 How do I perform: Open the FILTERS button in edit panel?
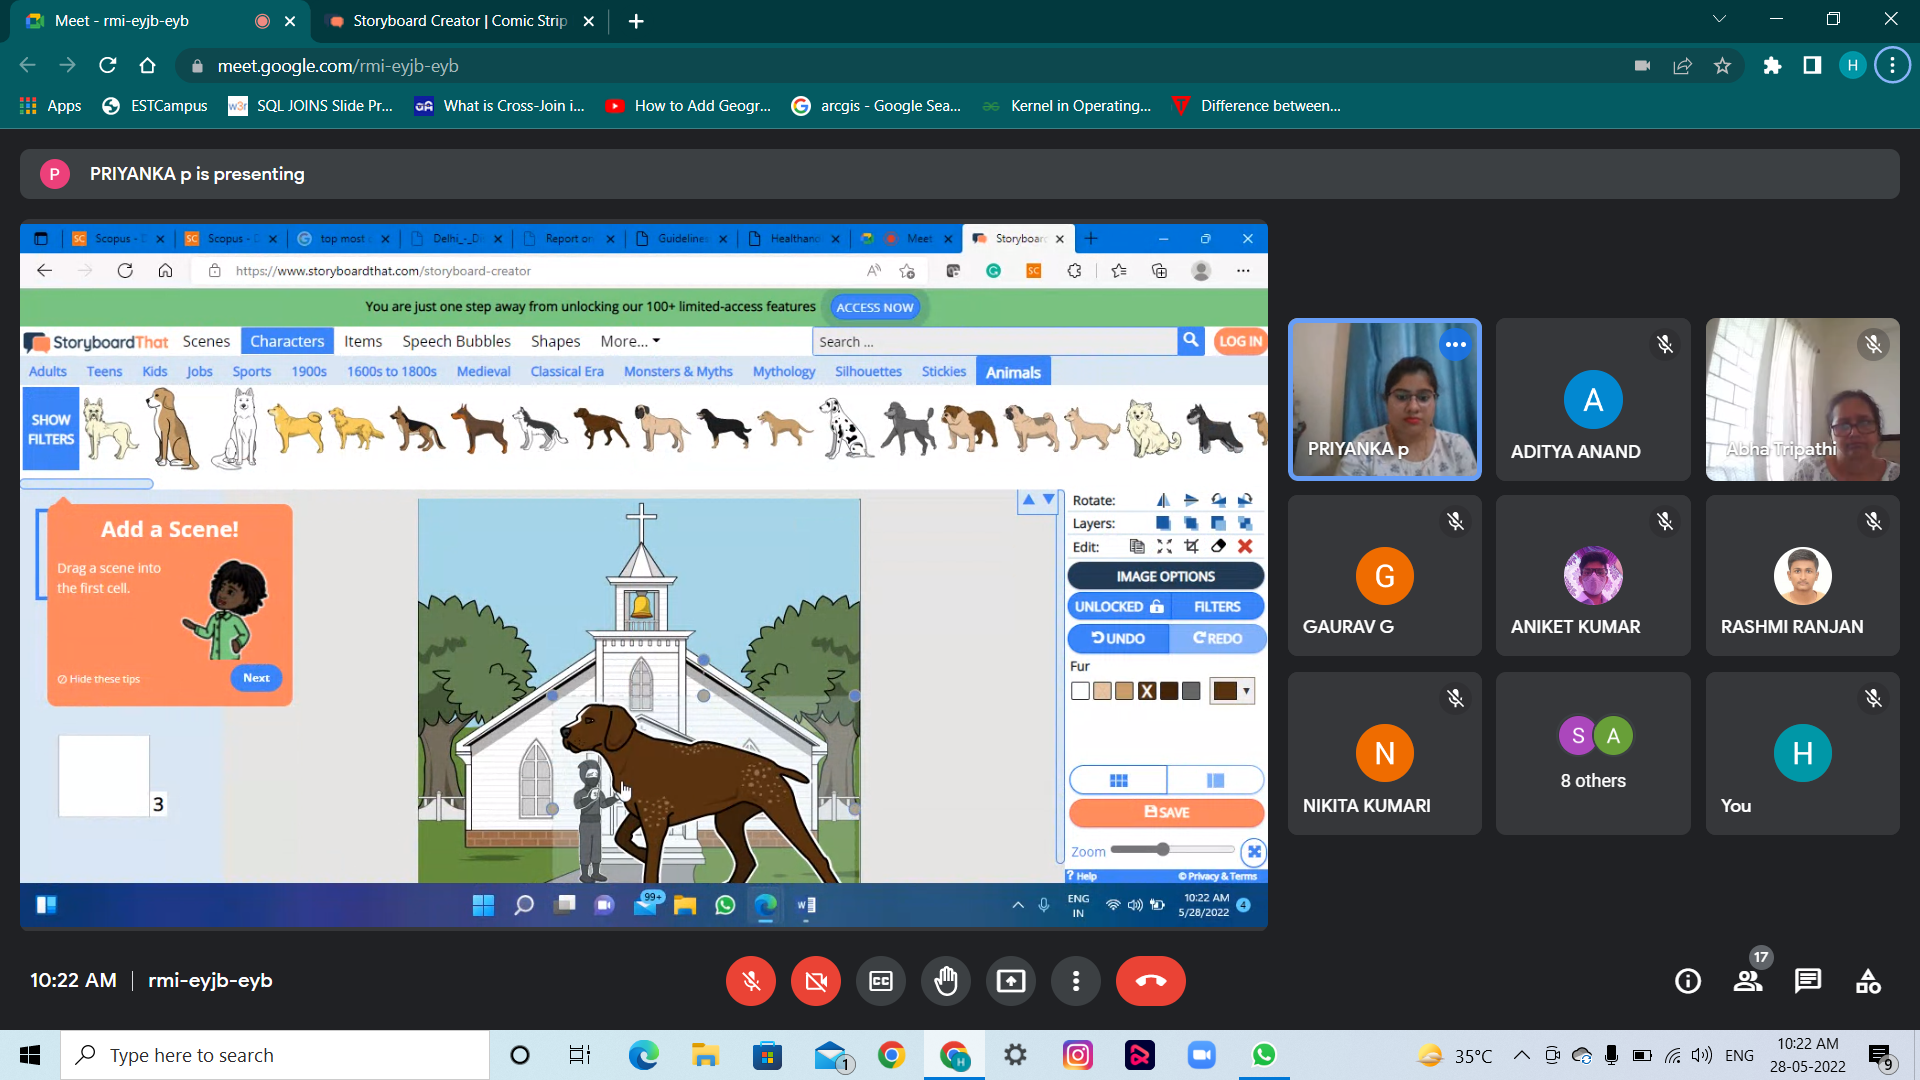[x=1217, y=606]
